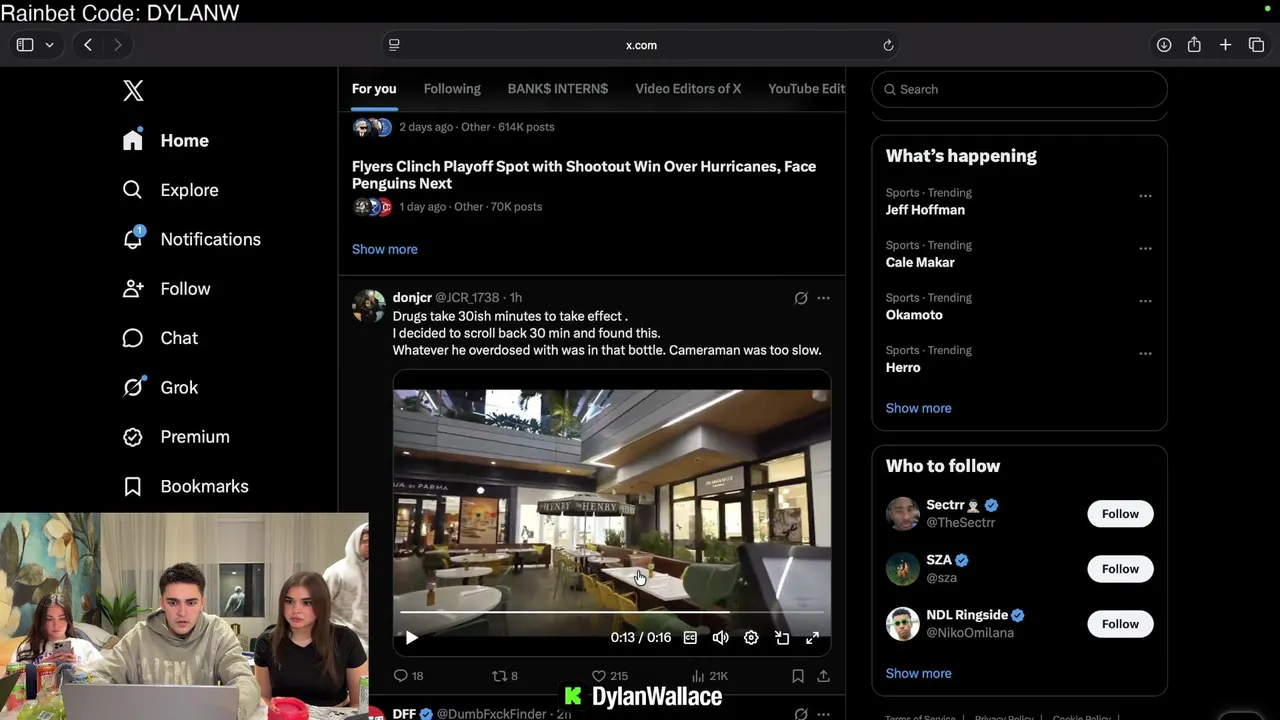Open the video settings gear

click(751, 638)
